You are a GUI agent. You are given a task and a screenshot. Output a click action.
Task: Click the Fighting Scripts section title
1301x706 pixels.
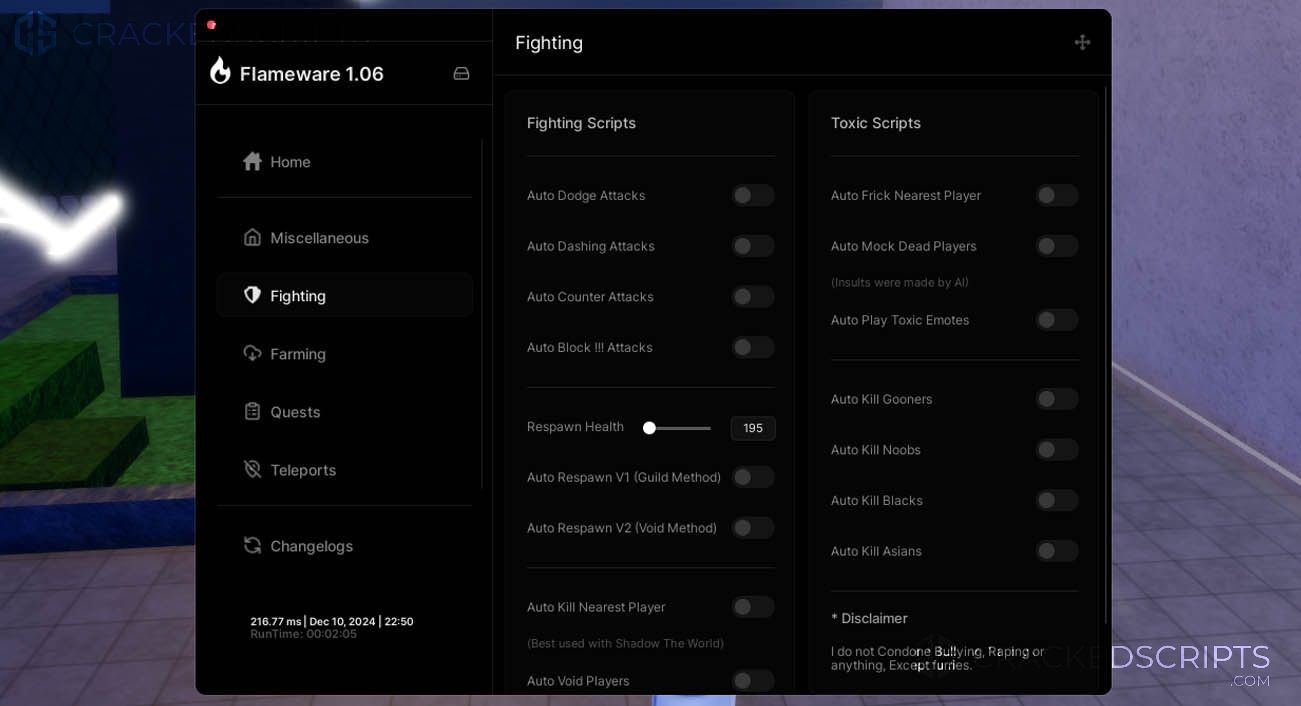581,123
